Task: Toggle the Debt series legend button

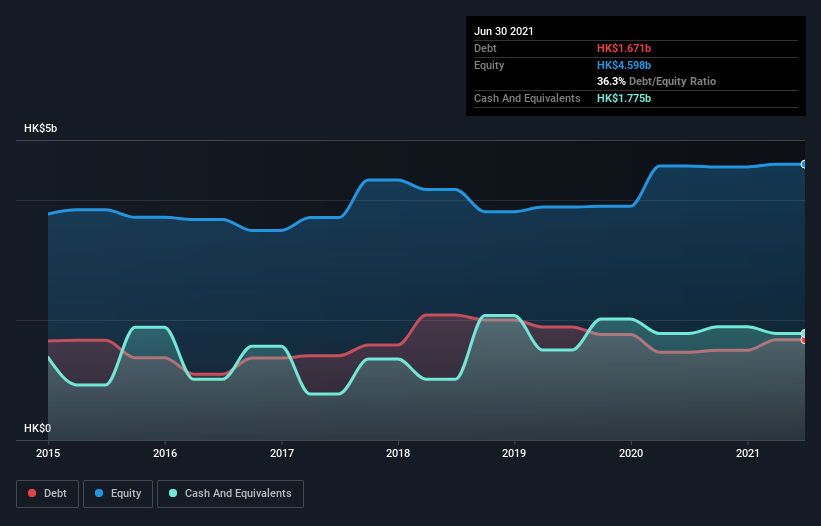Action: [48, 494]
